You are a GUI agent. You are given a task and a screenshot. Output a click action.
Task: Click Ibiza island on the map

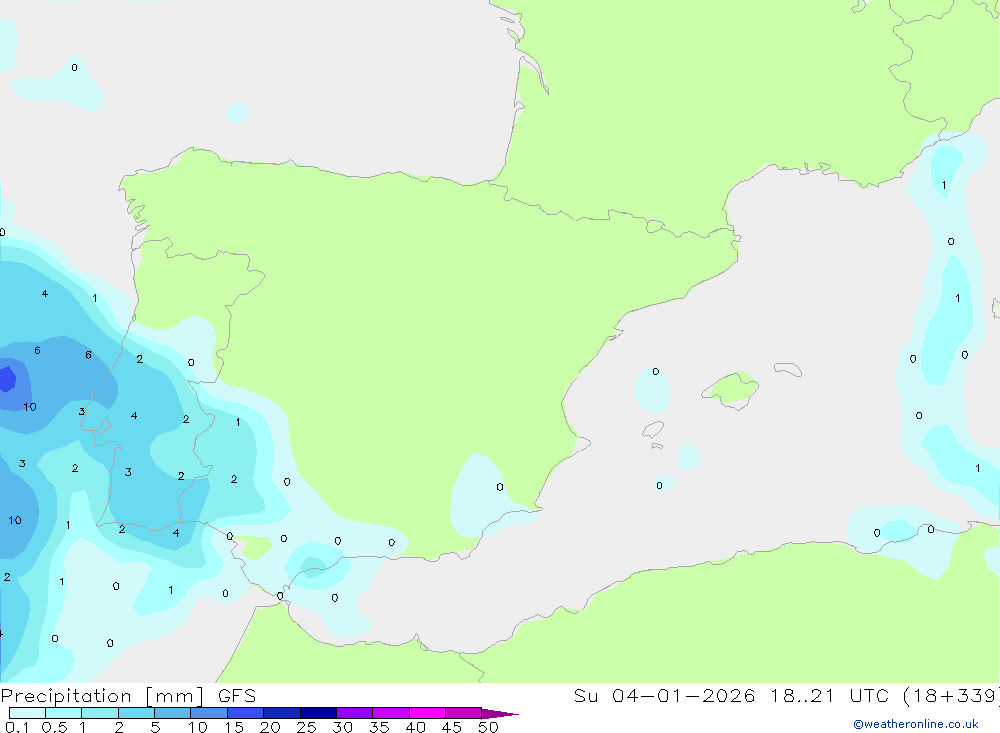653,430
